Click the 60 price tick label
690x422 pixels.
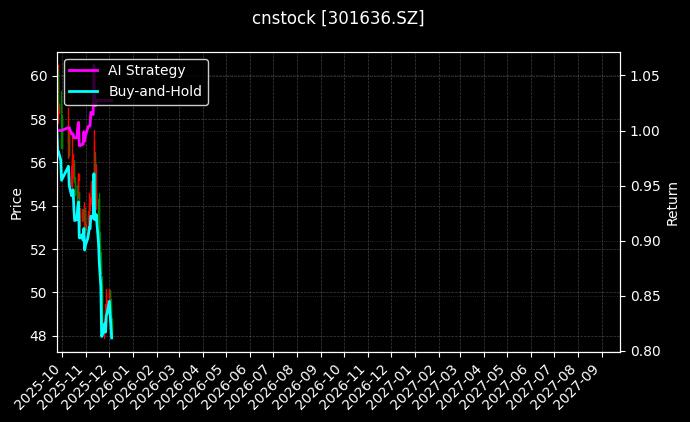41,76
